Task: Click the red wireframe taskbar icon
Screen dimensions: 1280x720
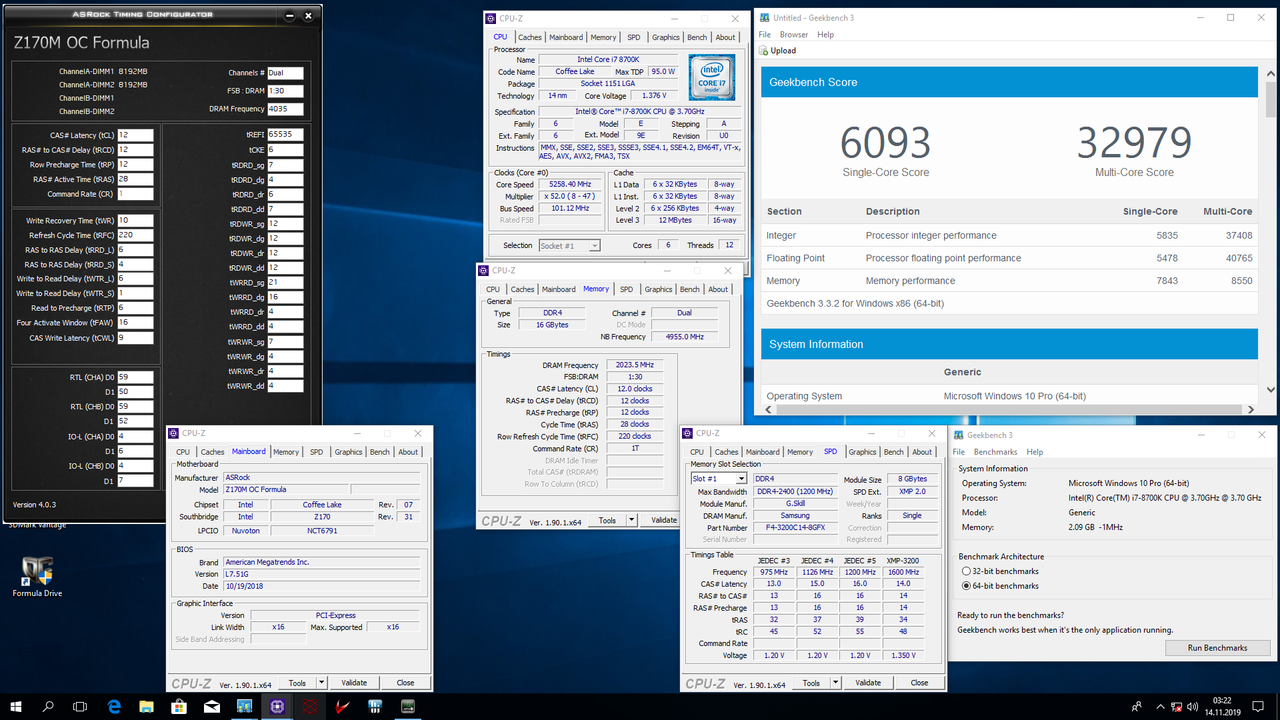Action: [310, 706]
